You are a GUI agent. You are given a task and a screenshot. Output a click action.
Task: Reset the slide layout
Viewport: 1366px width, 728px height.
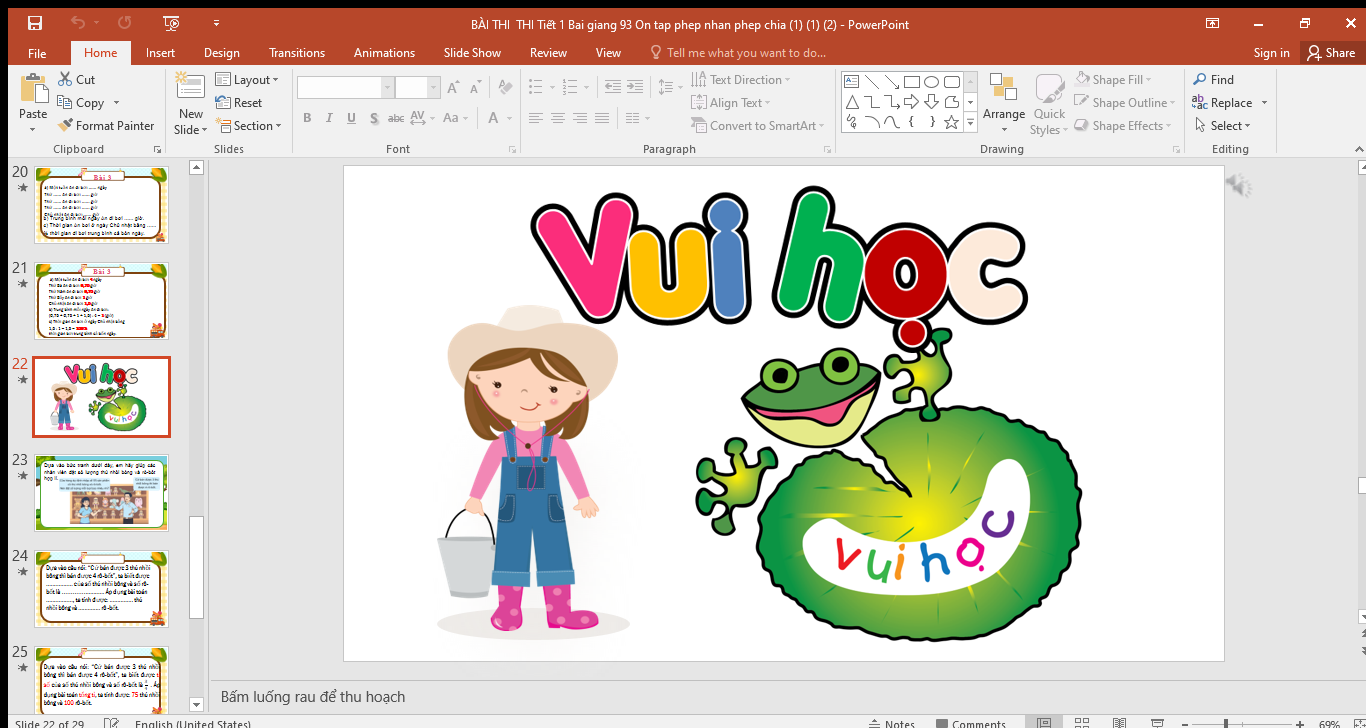point(238,102)
